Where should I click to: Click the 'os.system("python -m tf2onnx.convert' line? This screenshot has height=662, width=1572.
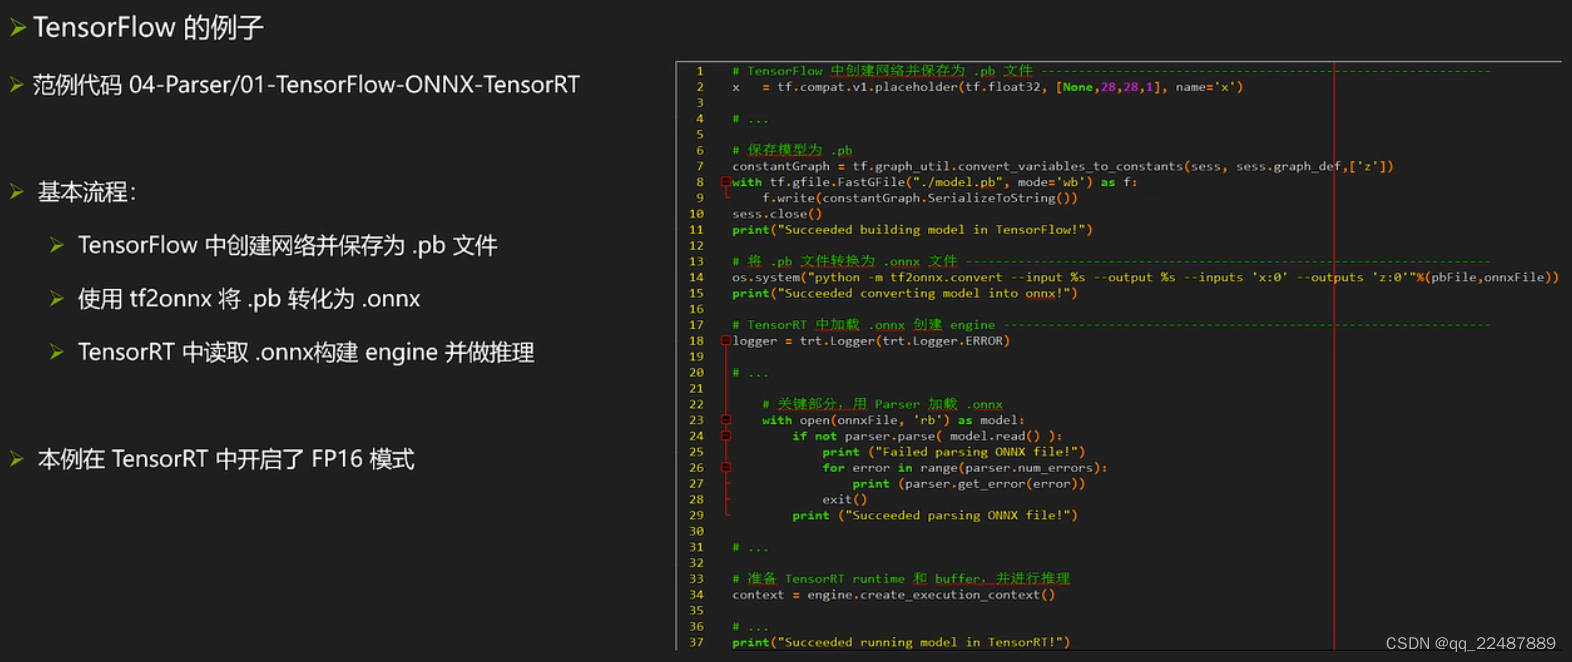point(1145,277)
